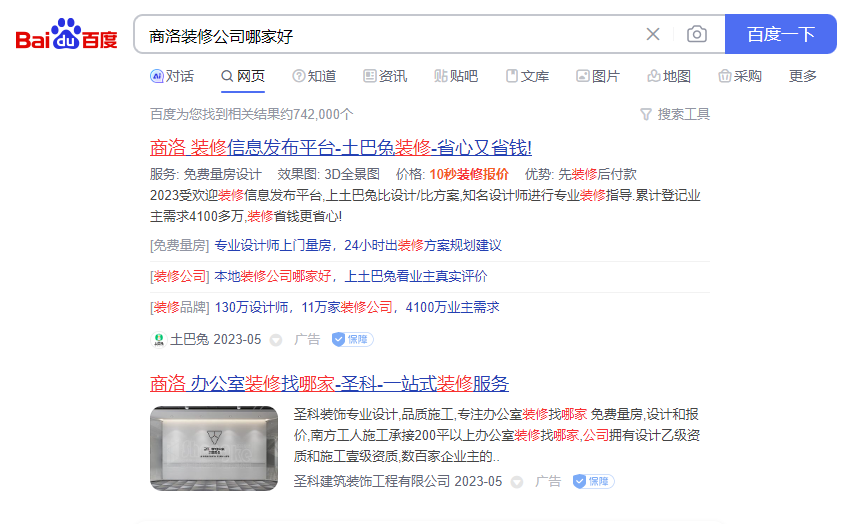Open the 知道 tab
Viewport: 862px width, 524px height.
tap(314, 76)
